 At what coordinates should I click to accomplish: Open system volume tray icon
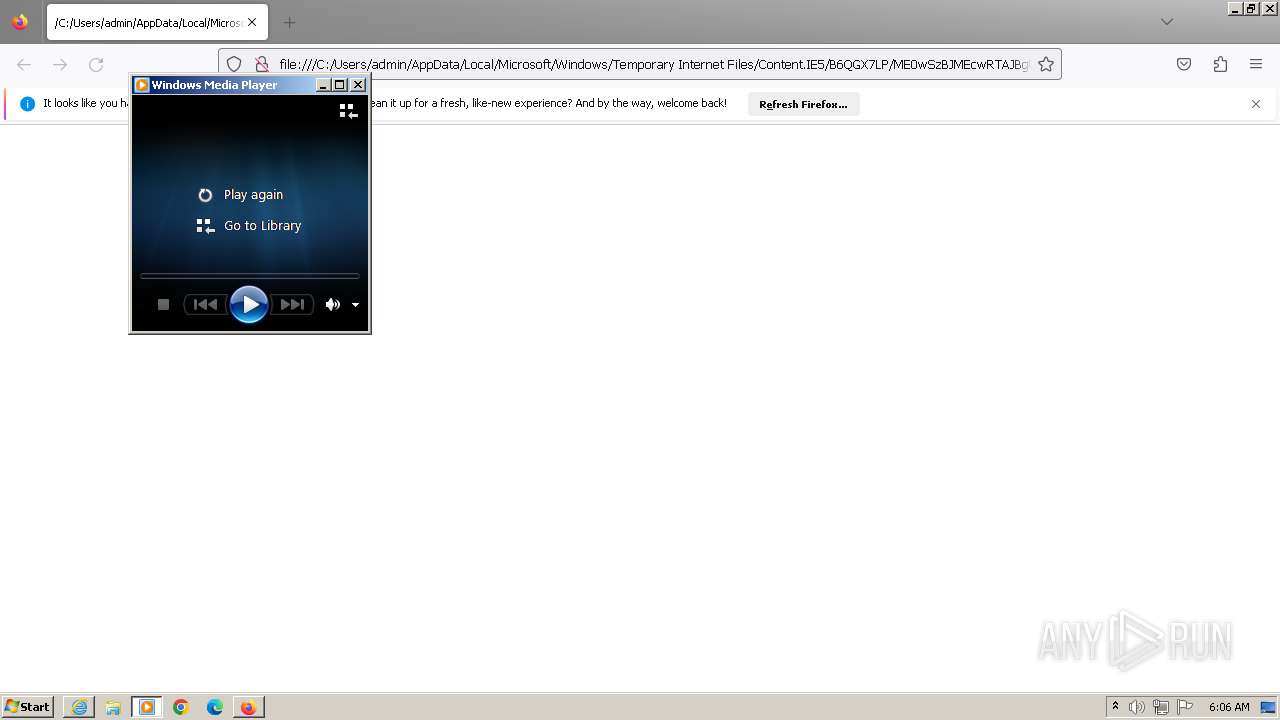[x=1137, y=707]
